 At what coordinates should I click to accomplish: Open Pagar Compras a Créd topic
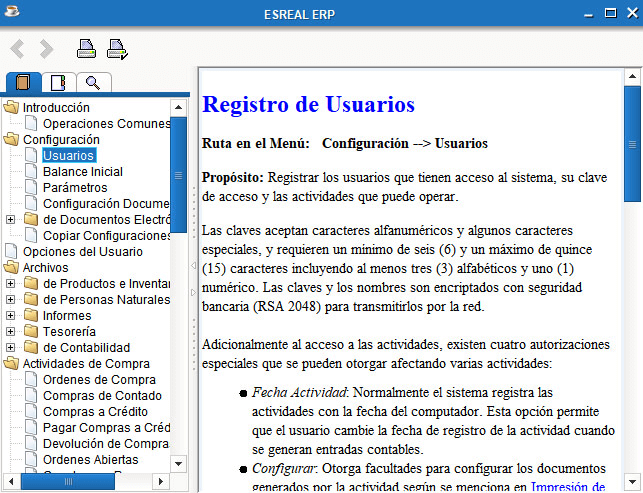(x=106, y=427)
